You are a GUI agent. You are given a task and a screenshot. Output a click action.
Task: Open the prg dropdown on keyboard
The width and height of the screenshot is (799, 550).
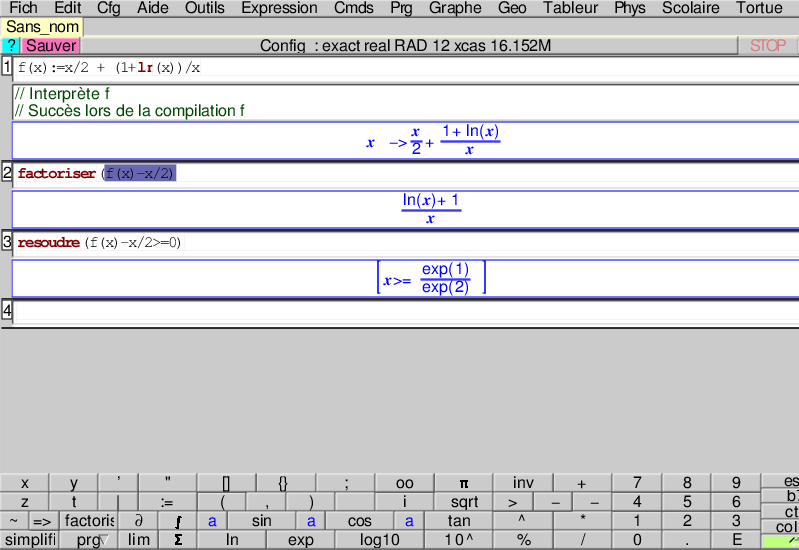(87, 540)
